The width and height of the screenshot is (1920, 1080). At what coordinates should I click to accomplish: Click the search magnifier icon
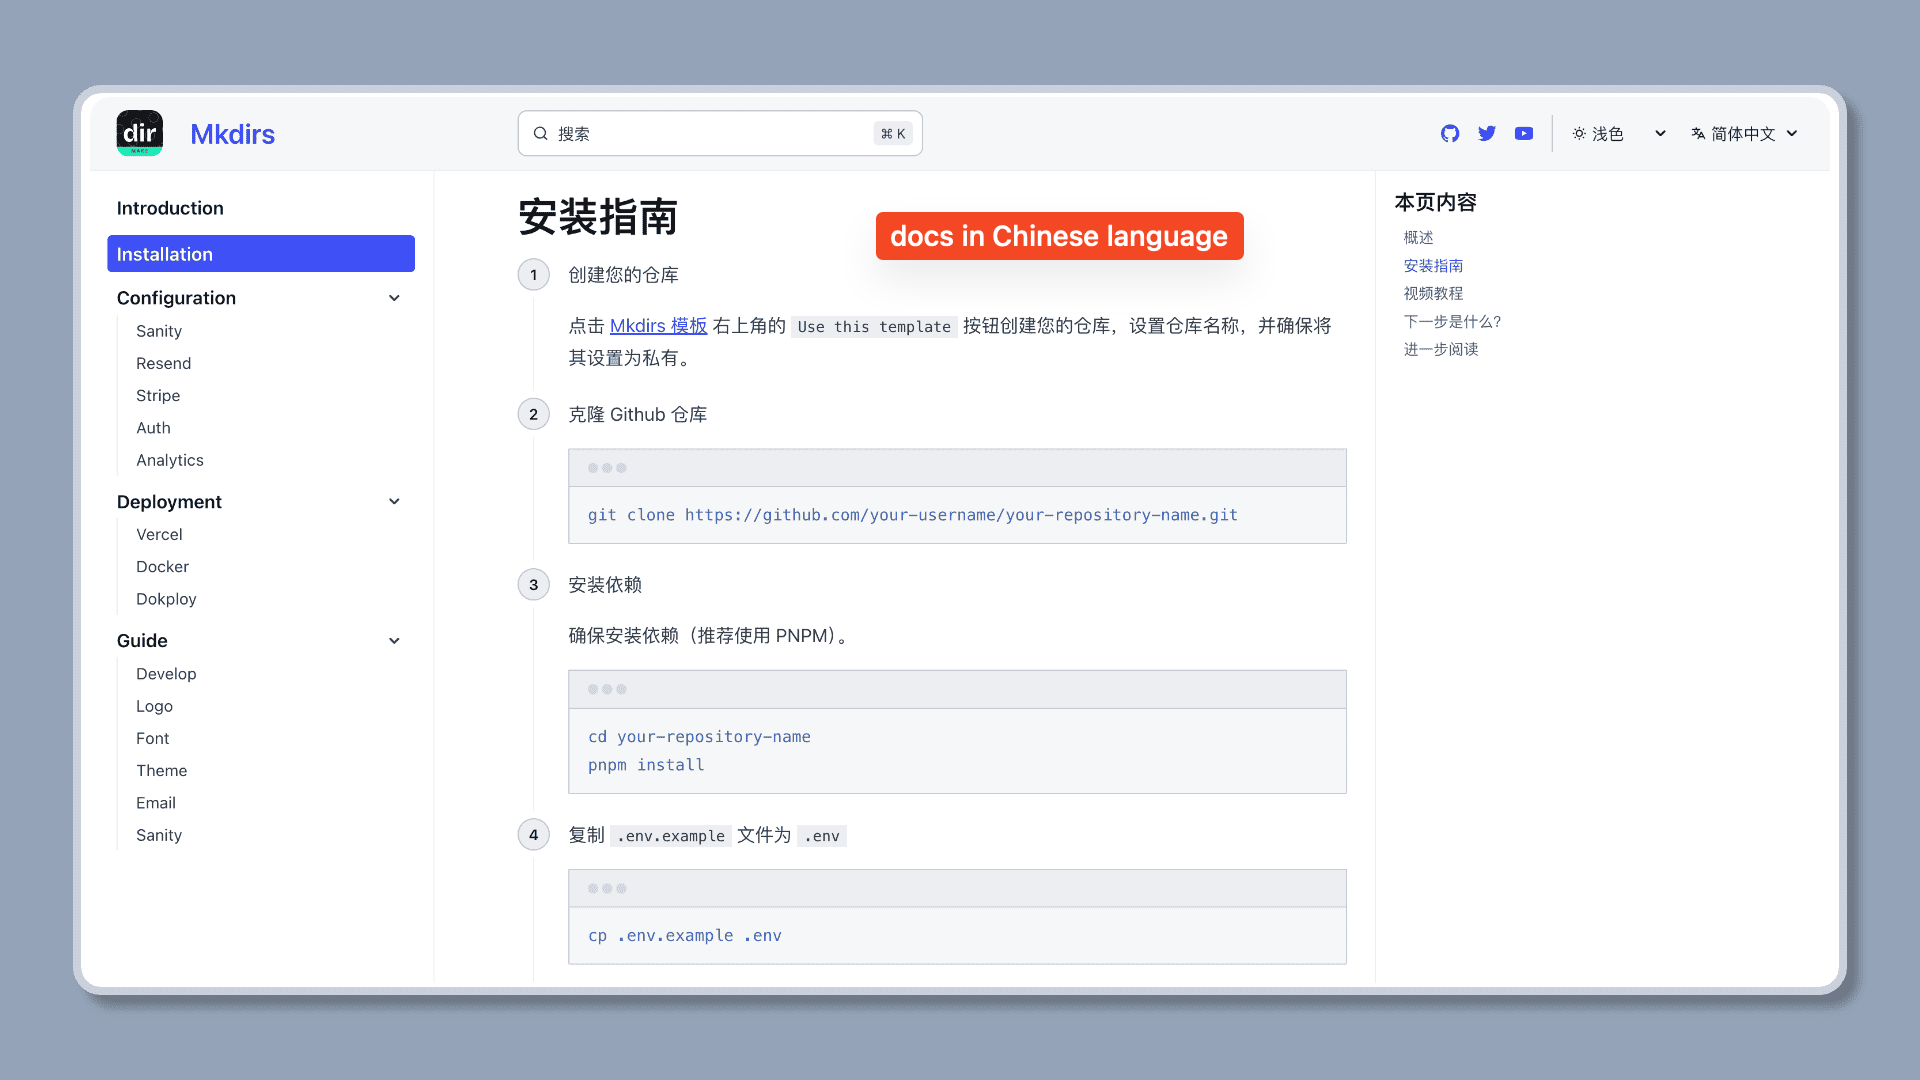click(x=540, y=133)
